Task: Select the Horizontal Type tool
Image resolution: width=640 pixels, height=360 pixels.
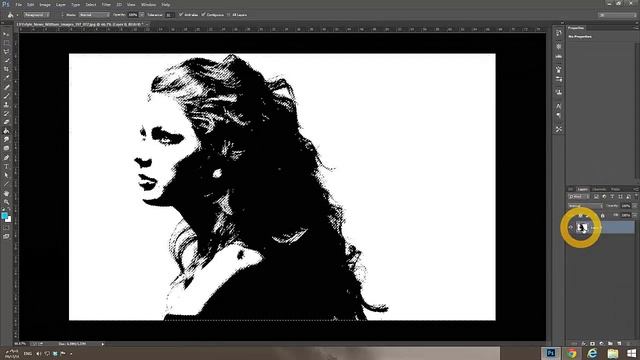Action: click(6, 167)
